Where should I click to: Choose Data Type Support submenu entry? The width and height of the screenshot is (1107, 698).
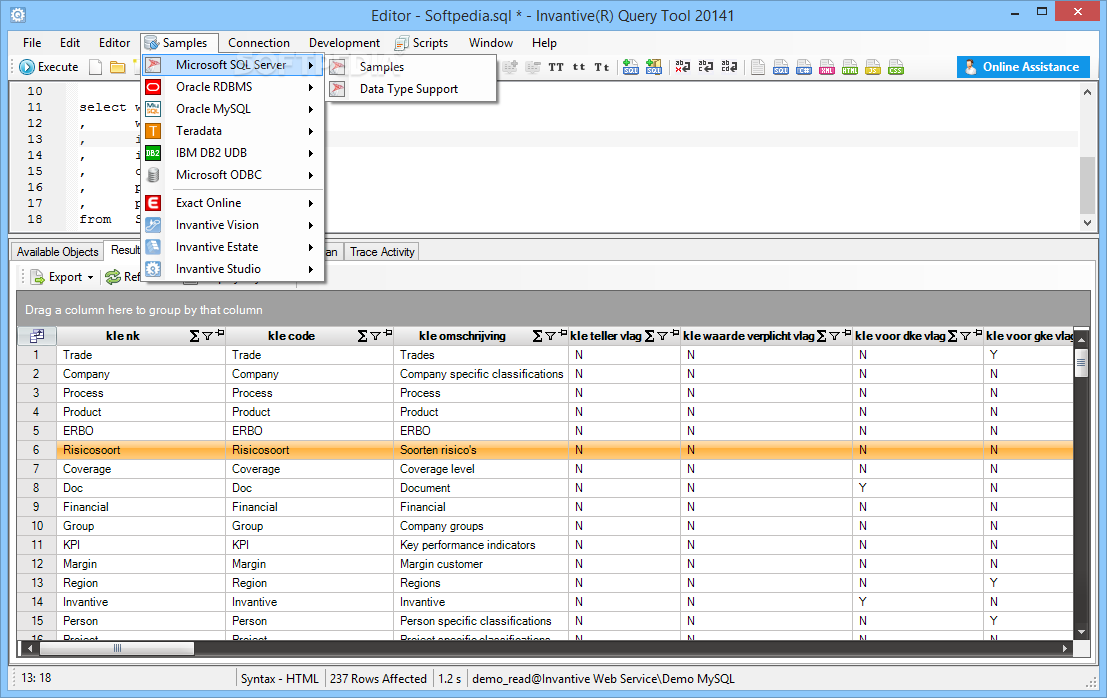pos(411,89)
